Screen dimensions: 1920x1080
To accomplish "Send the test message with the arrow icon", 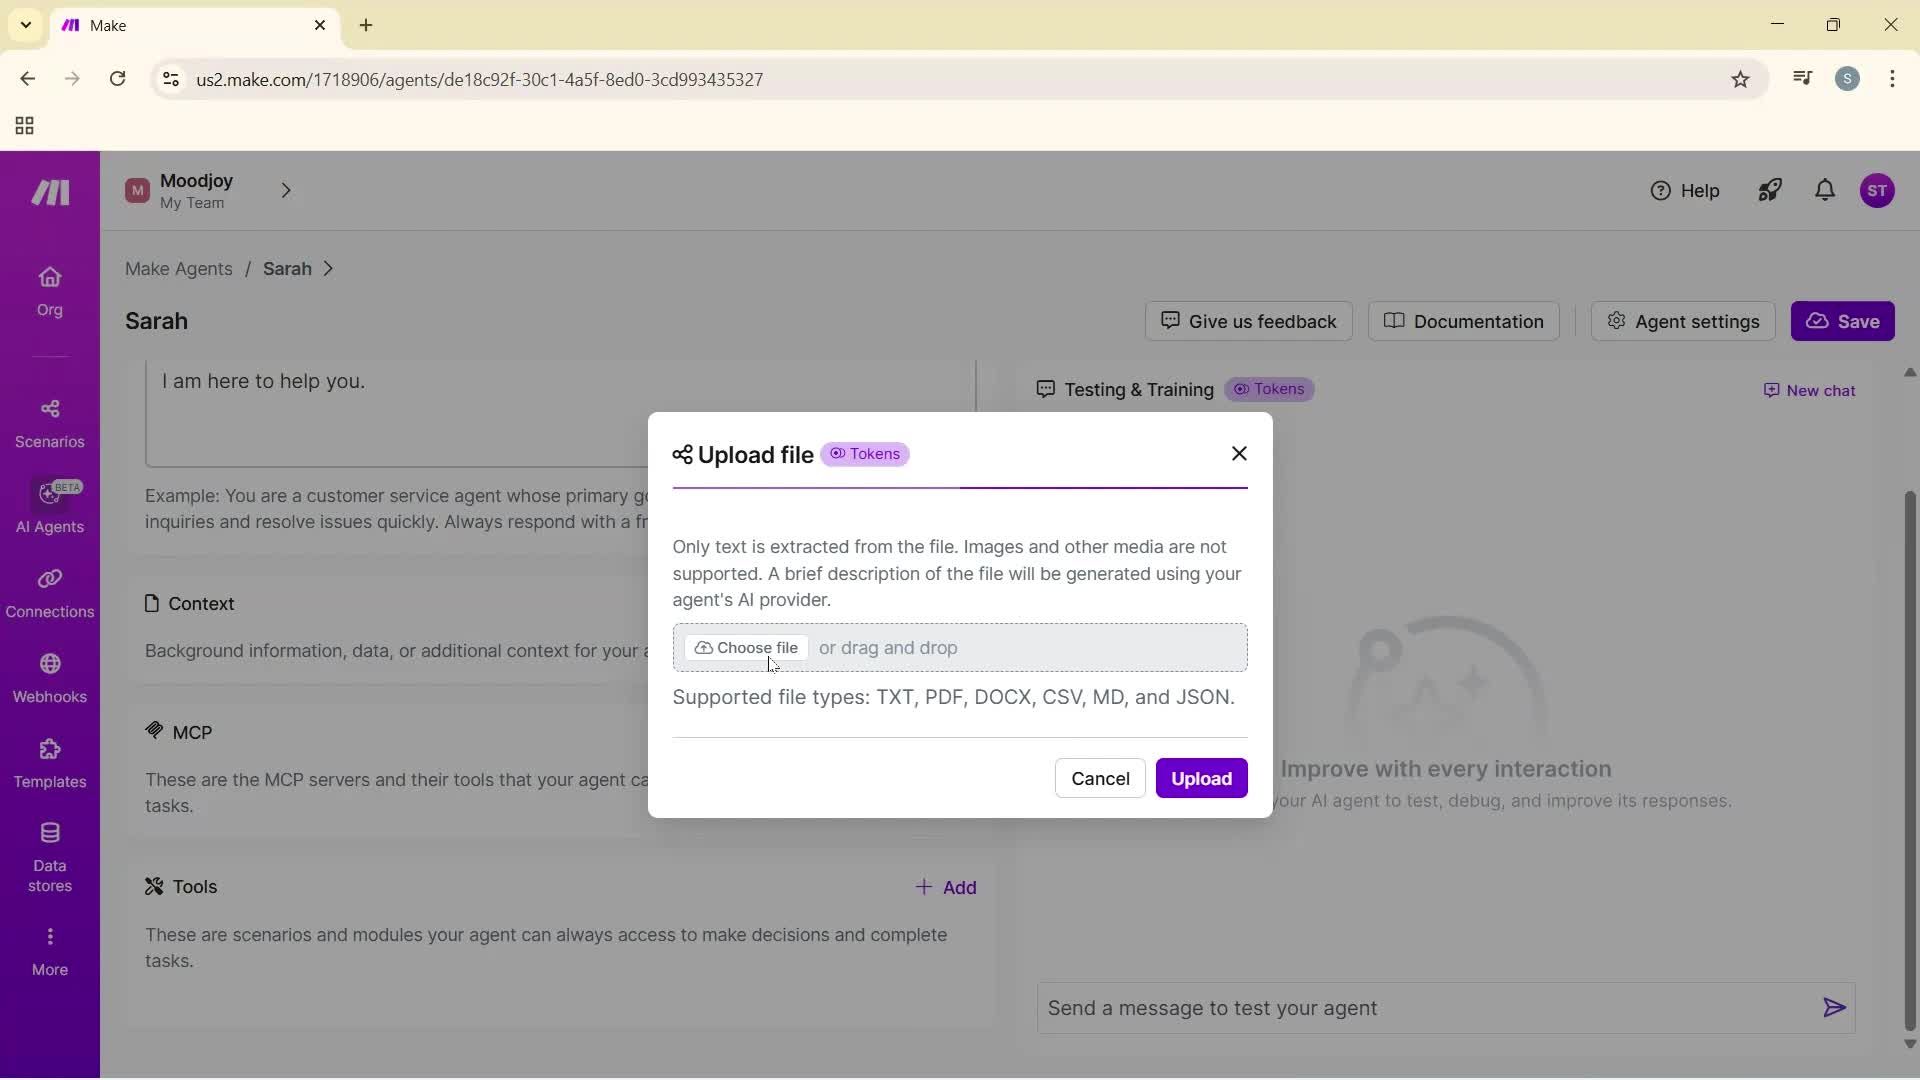I will [1833, 1008].
